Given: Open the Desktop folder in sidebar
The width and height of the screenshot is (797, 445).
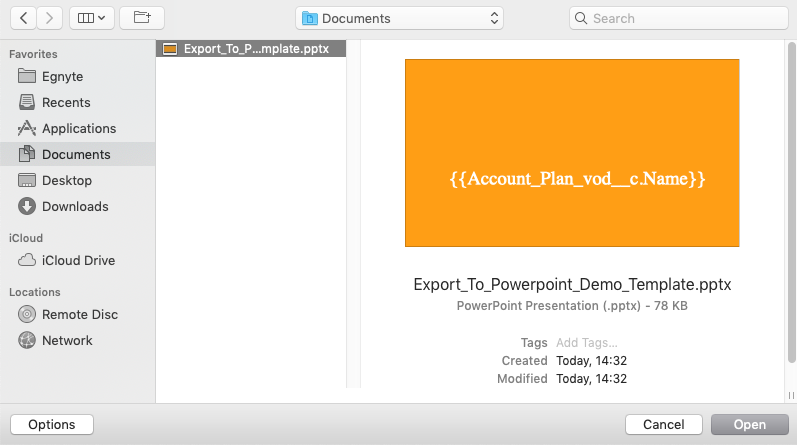Looking at the screenshot, I should 66,181.
